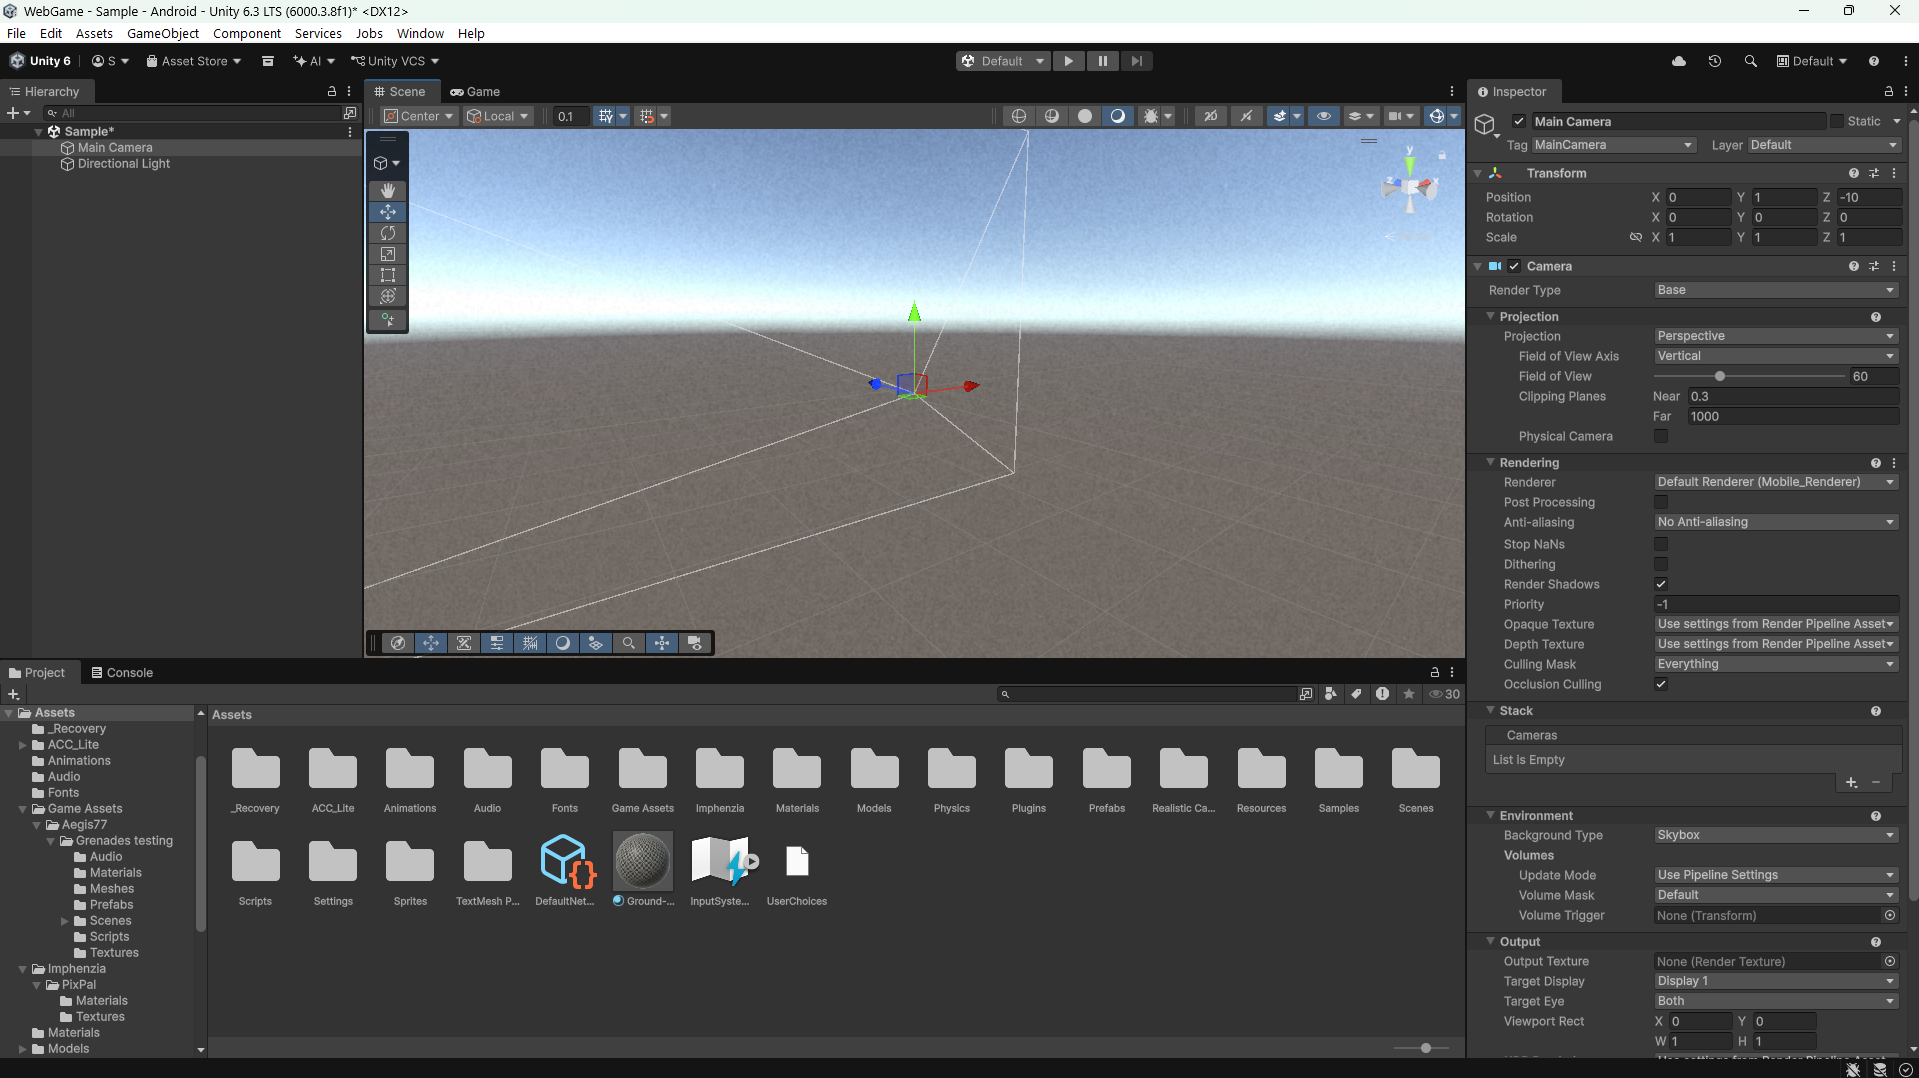Enable Dithering checkbox
Image resolution: width=1919 pixels, height=1078 pixels.
tap(1661, 564)
